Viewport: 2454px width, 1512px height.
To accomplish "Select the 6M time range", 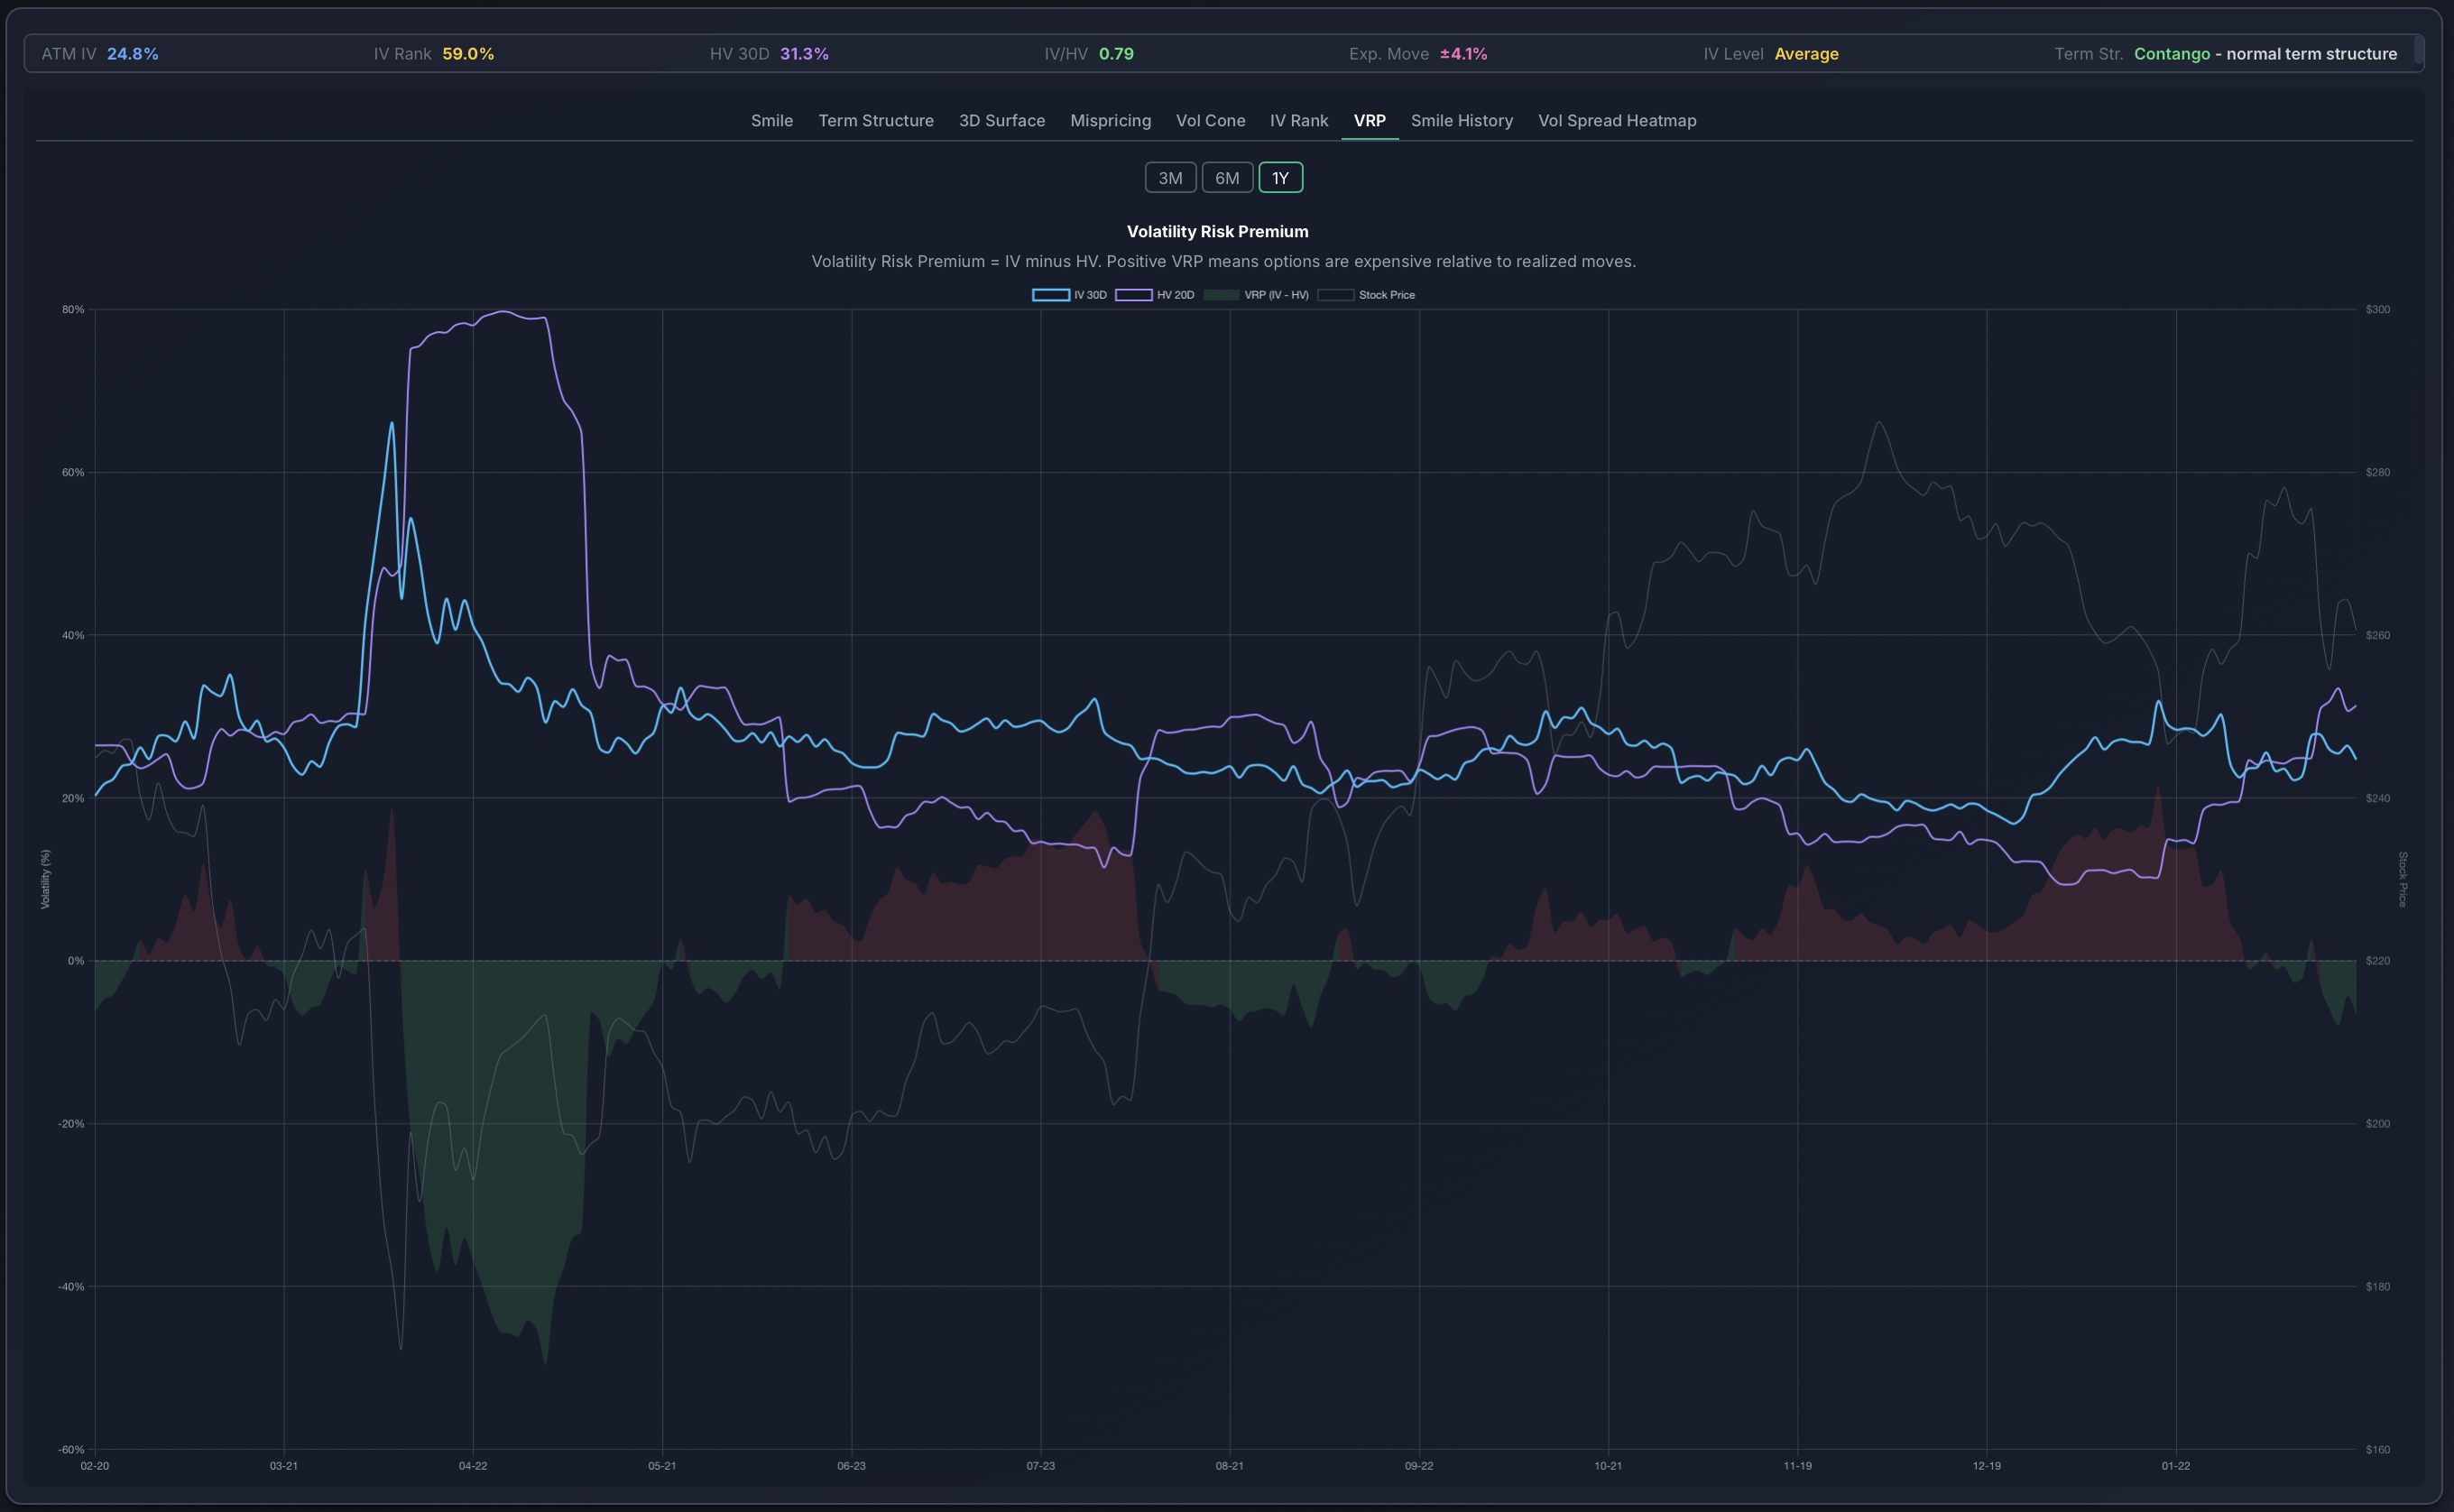I will point(1226,177).
